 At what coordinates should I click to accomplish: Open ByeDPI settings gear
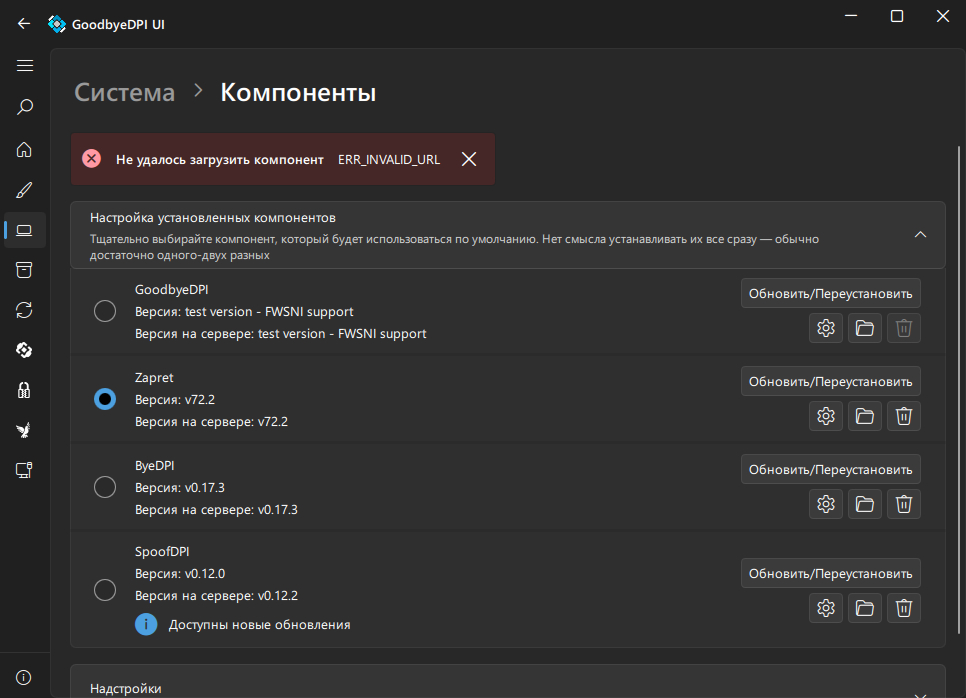[x=826, y=504]
